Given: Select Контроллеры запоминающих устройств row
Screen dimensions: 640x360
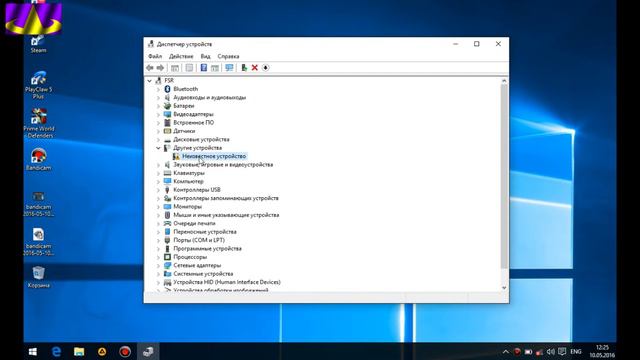Looking at the screenshot, I should tap(226, 198).
